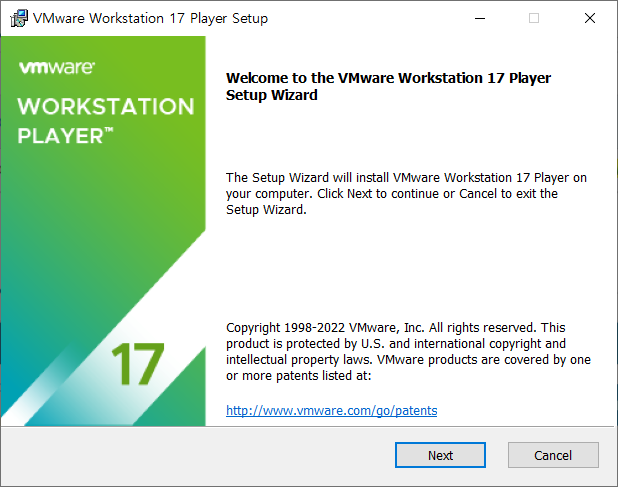Open the vmware.com patents link

(x=331, y=411)
